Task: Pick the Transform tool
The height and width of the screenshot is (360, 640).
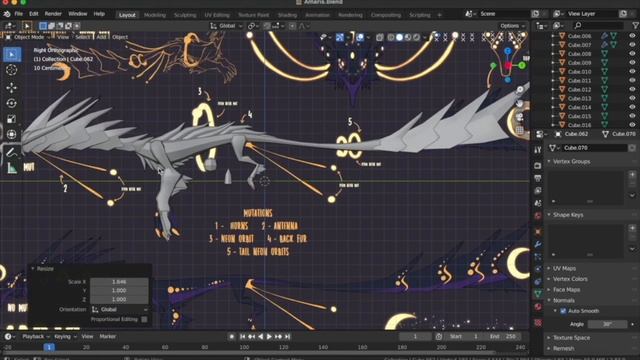Action: 12,134
